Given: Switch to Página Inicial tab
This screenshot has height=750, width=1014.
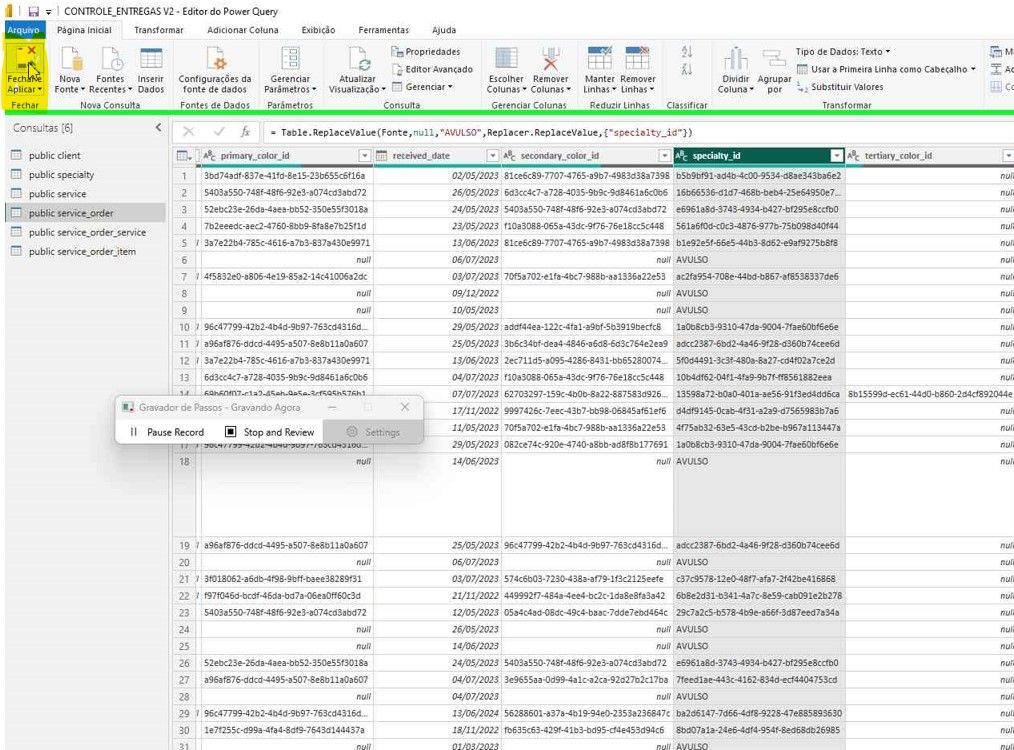Looking at the screenshot, I should (x=84, y=30).
